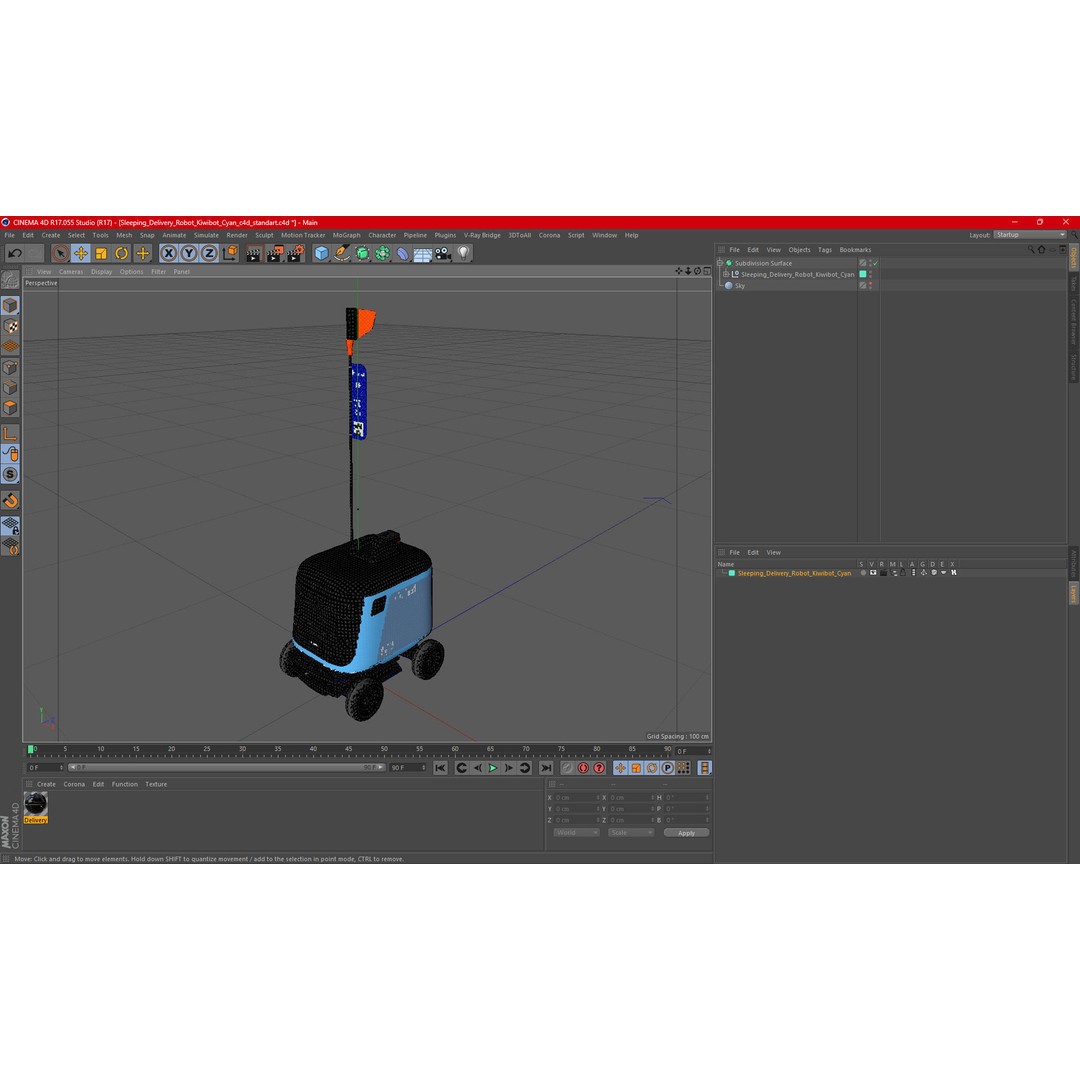Click position X coordinate field
The width and height of the screenshot is (1080, 1080).
(x=576, y=798)
